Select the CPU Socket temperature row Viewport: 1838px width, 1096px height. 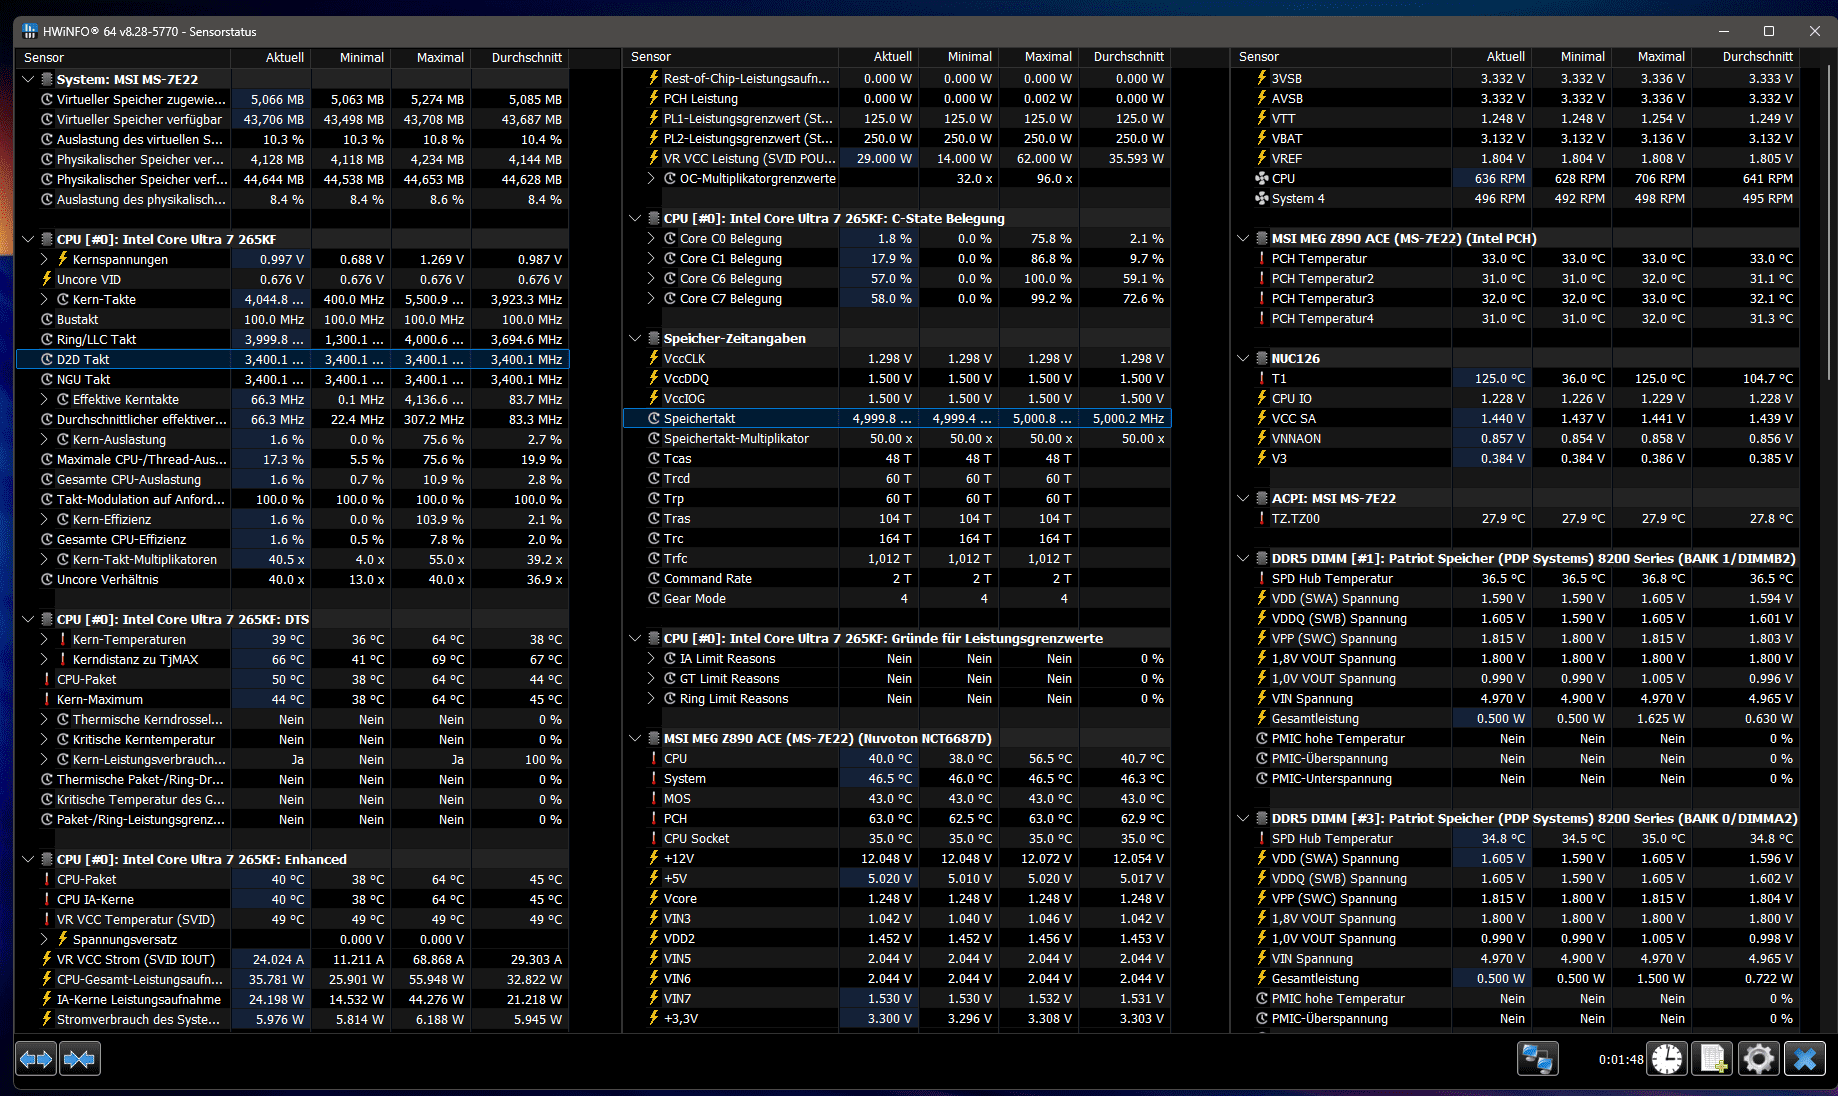tap(897, 838)
